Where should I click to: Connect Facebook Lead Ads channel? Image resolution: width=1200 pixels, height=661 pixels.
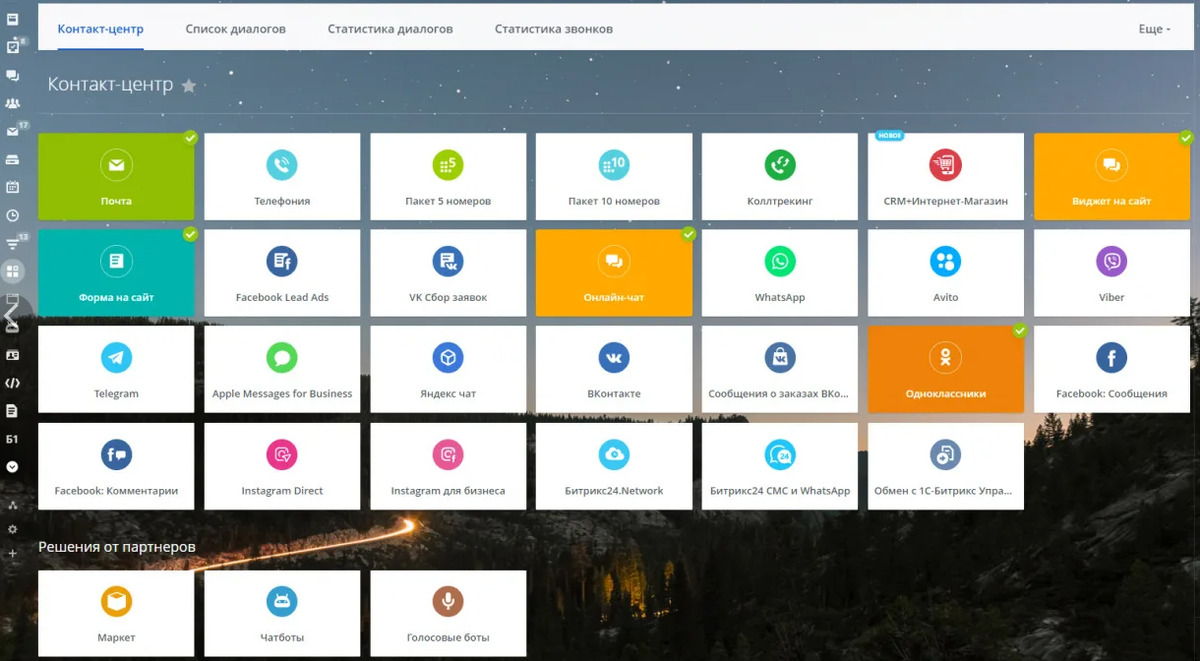[282, 273]
